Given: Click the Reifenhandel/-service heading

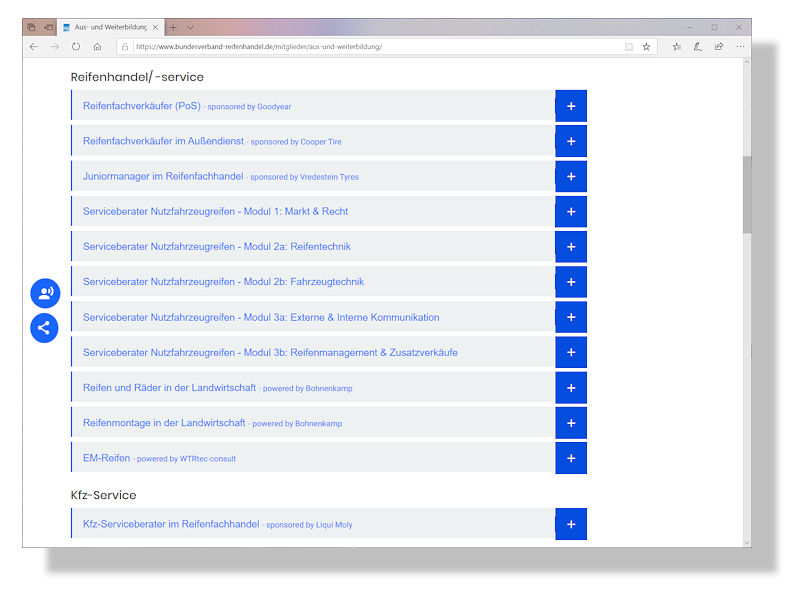Looking at the screenshot, I should click(137, 77).
